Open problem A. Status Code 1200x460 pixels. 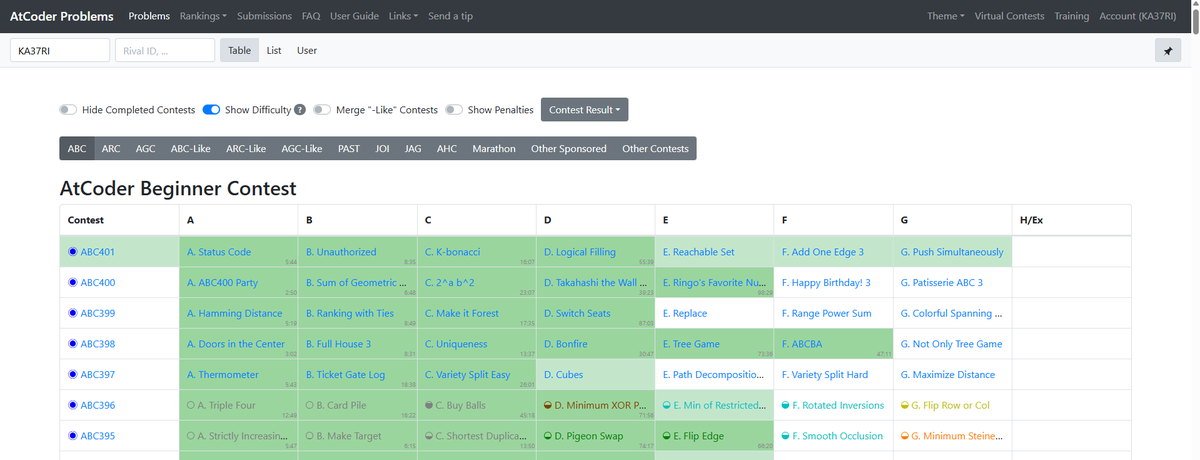219,252
